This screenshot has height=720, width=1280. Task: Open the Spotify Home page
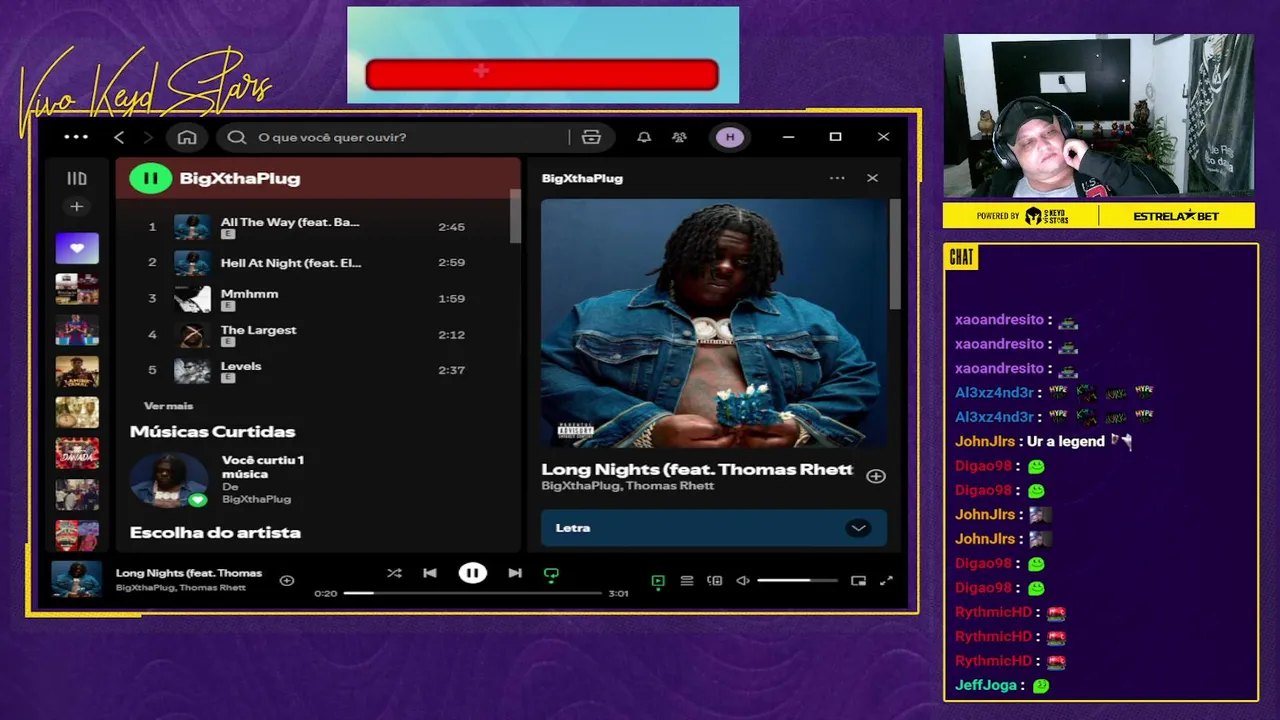[187, 137]
